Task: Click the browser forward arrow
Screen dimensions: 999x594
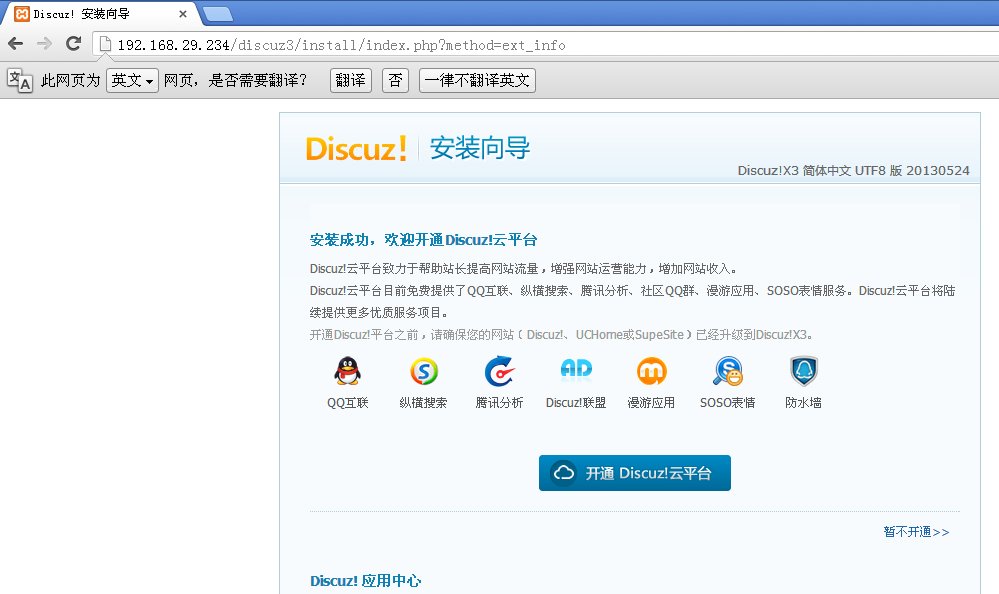Action: click(44, 43)
